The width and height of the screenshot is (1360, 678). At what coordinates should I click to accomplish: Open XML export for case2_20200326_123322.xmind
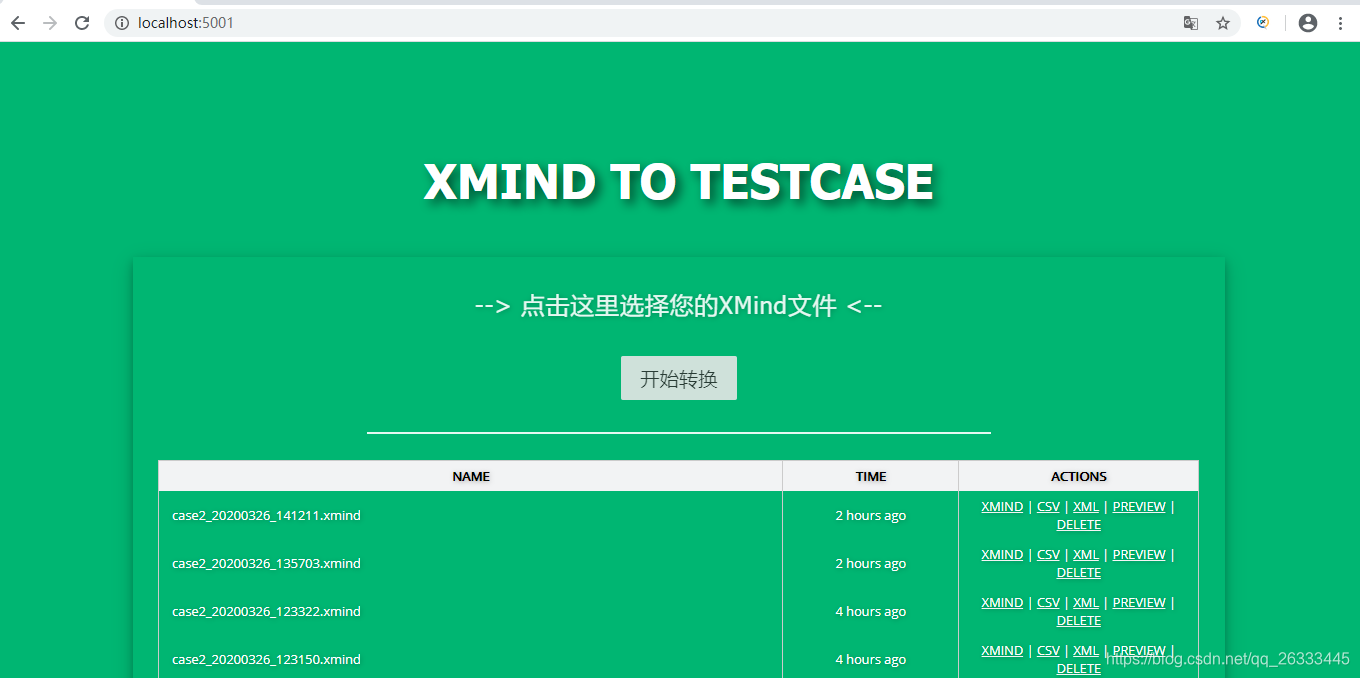1085,602
